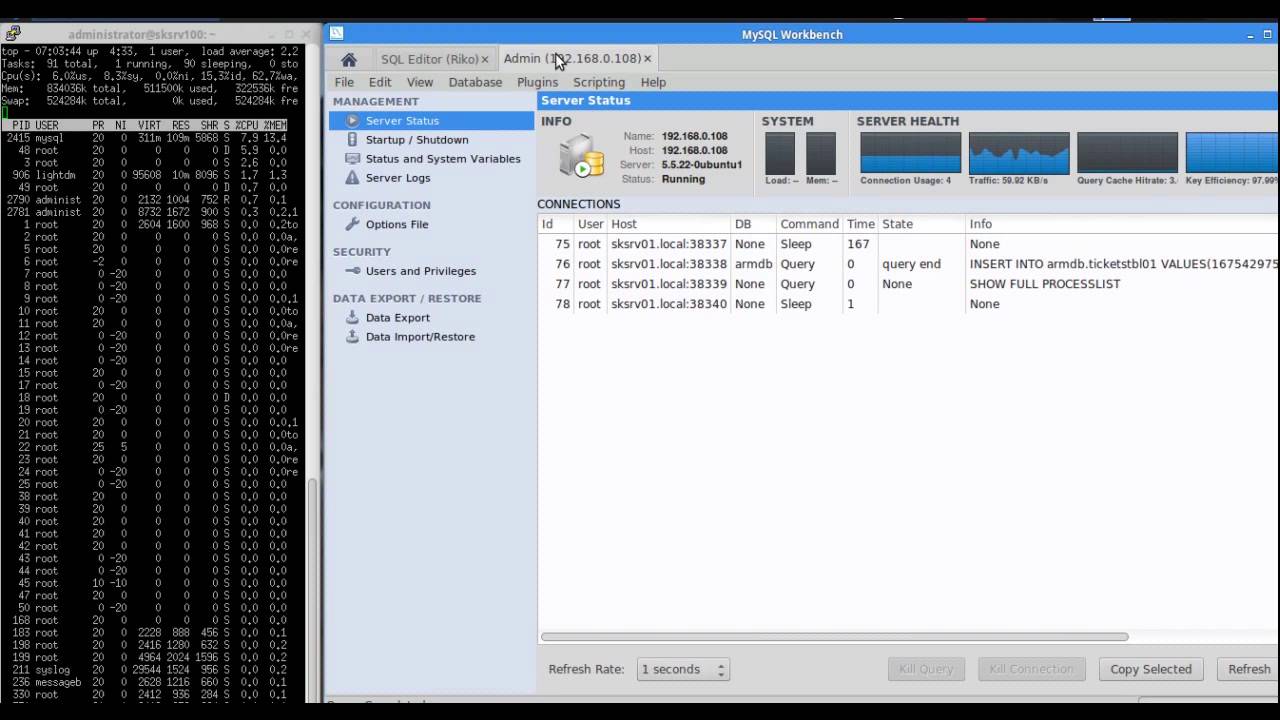This screenshot has height=720, width=1280.
Task: Sort connections by Time column header
Action: [x=860, y=224]
